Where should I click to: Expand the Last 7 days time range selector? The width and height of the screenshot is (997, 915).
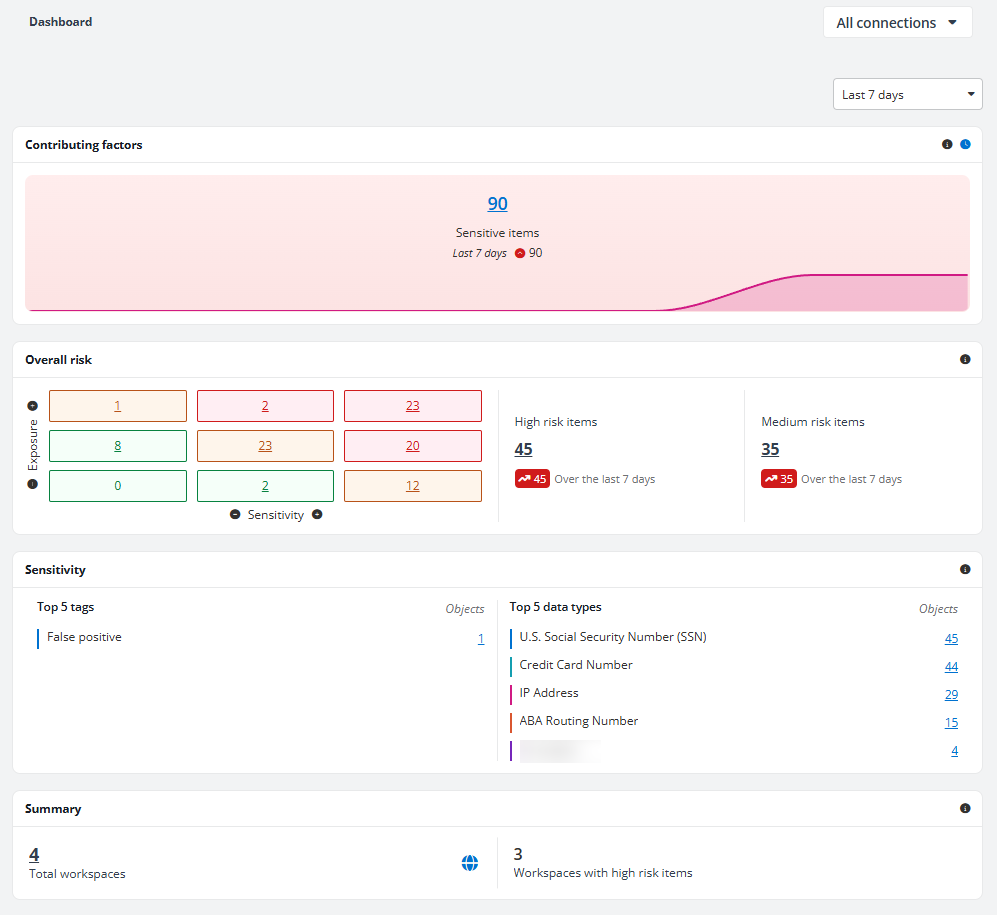tap(907, 94)
